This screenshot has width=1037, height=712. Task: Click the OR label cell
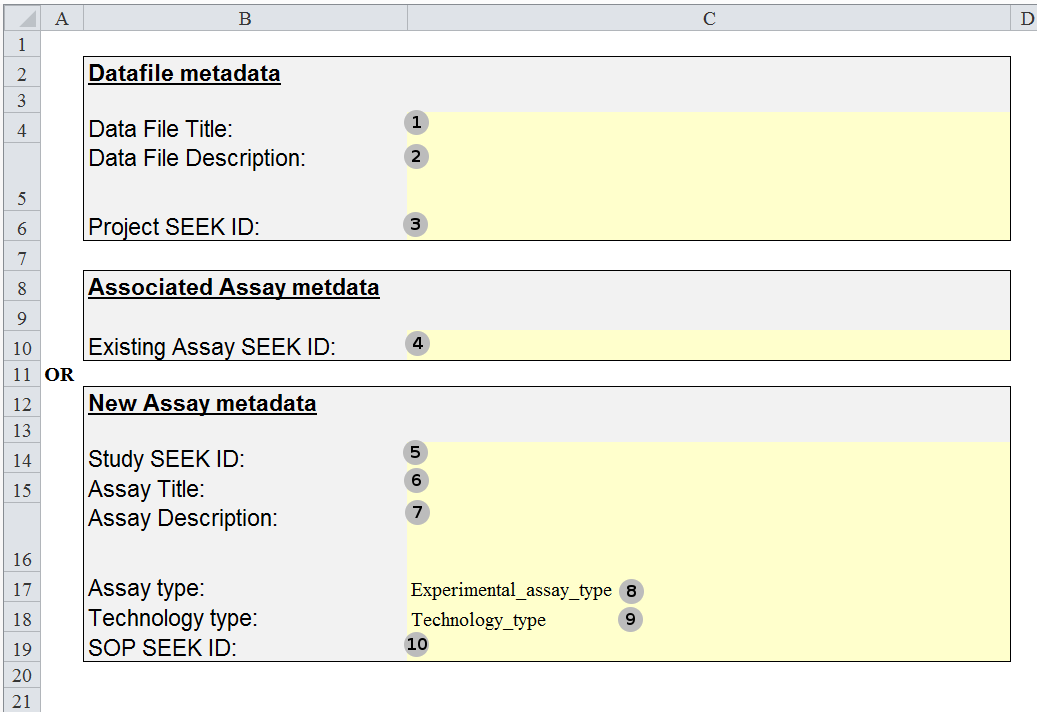pyautogui.click(x=60, y=374)
